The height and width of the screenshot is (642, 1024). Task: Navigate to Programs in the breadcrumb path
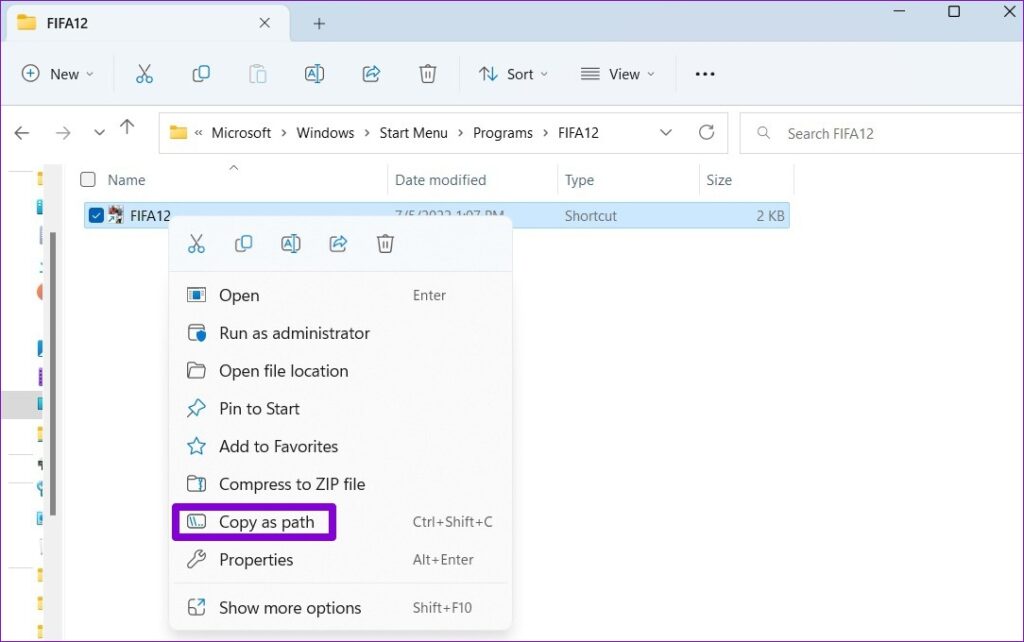coord(503,131)
